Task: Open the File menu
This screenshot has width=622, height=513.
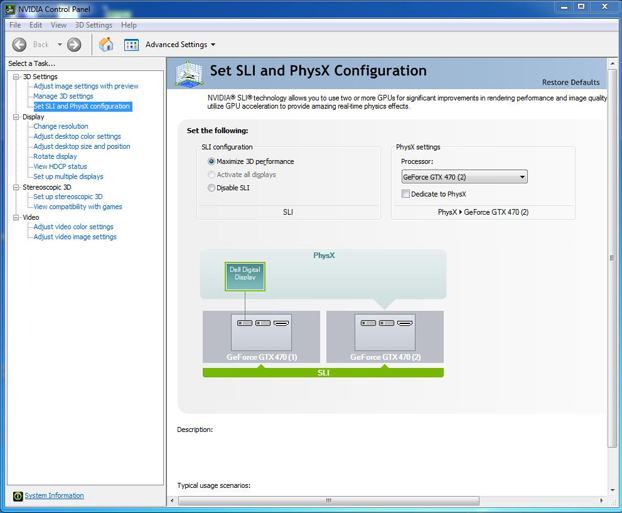Action: (15, 25)
